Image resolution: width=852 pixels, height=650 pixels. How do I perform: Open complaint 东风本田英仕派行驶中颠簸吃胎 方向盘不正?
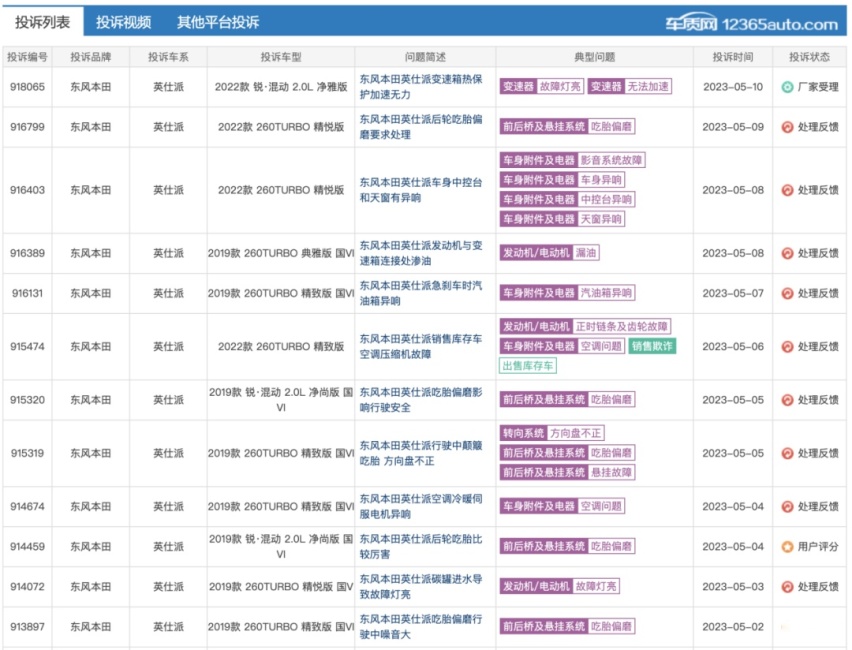(x=421, y=453)
